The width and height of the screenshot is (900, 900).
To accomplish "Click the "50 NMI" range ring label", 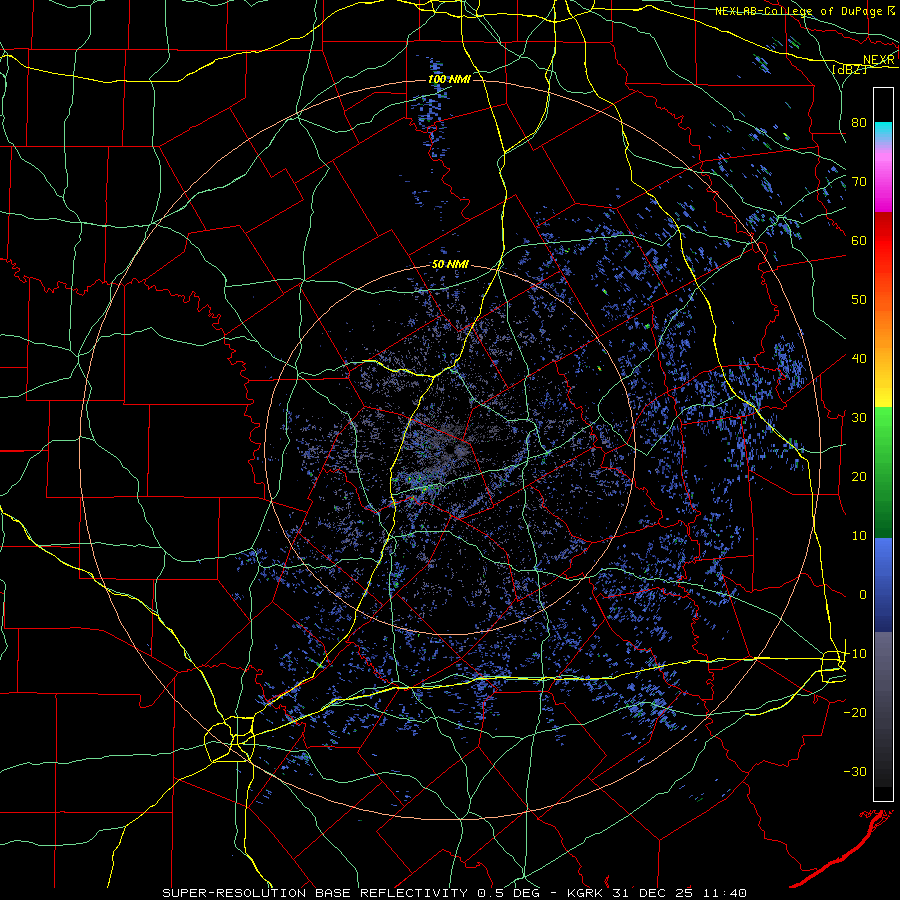I will (x=450, y=265).
